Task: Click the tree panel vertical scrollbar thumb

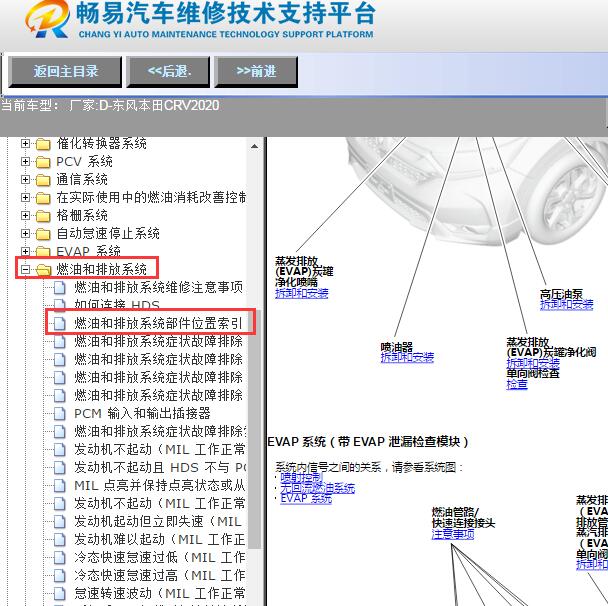Action: tap(254, 428)
